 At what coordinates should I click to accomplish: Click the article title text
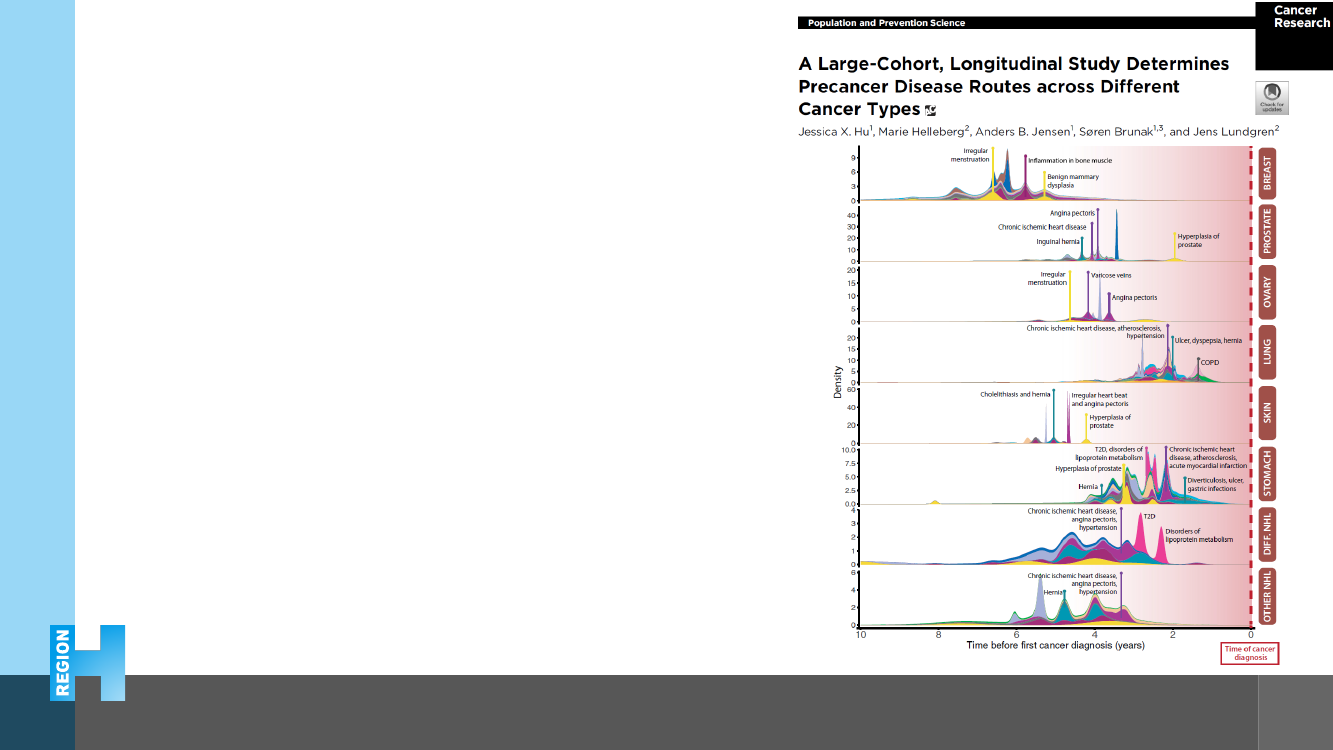(1013, 86)
